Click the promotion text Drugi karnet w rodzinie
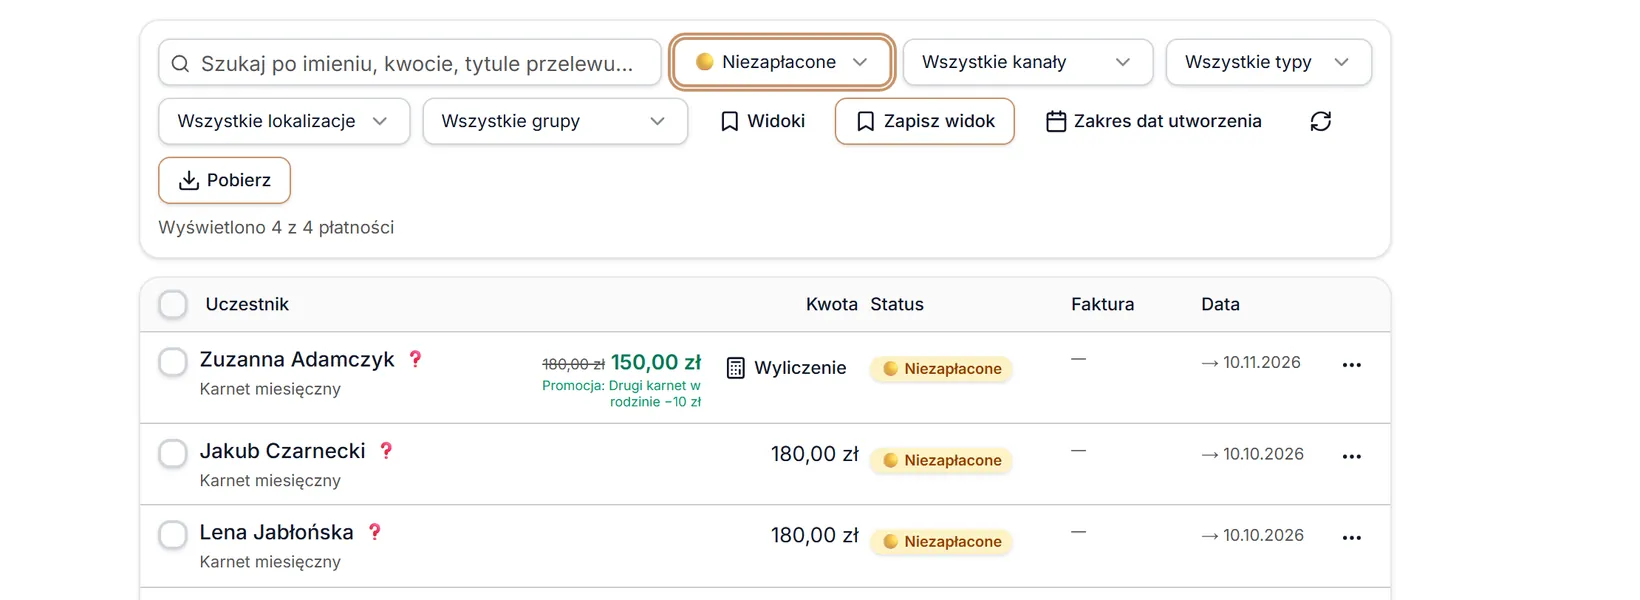Screen dimensions: 1640x600 622,394
